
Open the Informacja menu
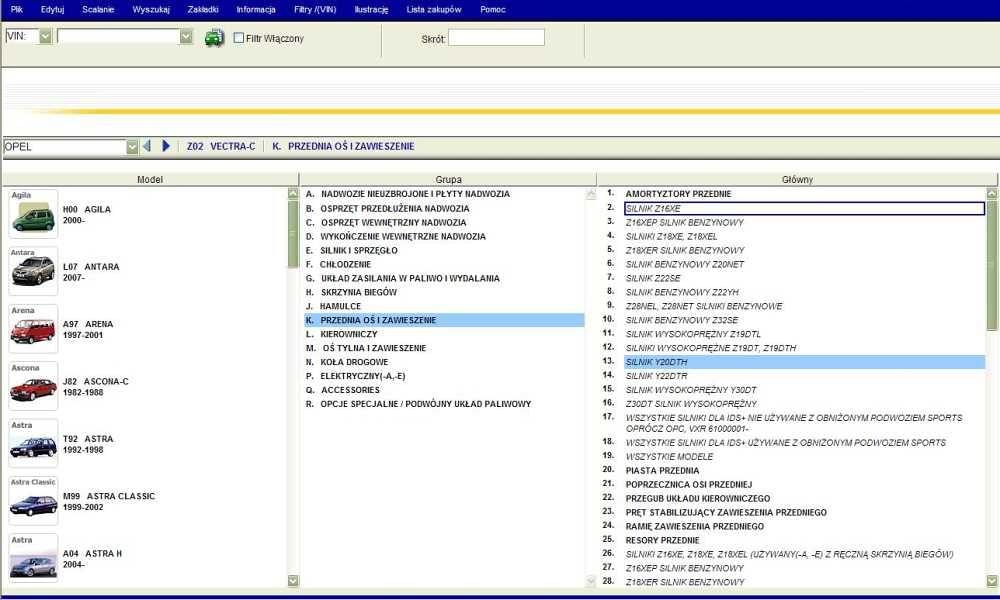pos(256,10)
